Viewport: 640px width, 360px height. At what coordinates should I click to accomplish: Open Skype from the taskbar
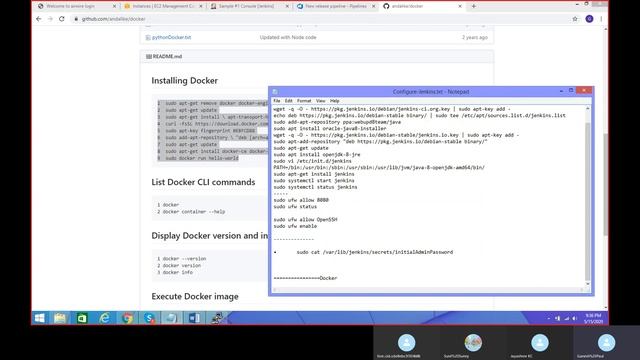pos(149,318)
